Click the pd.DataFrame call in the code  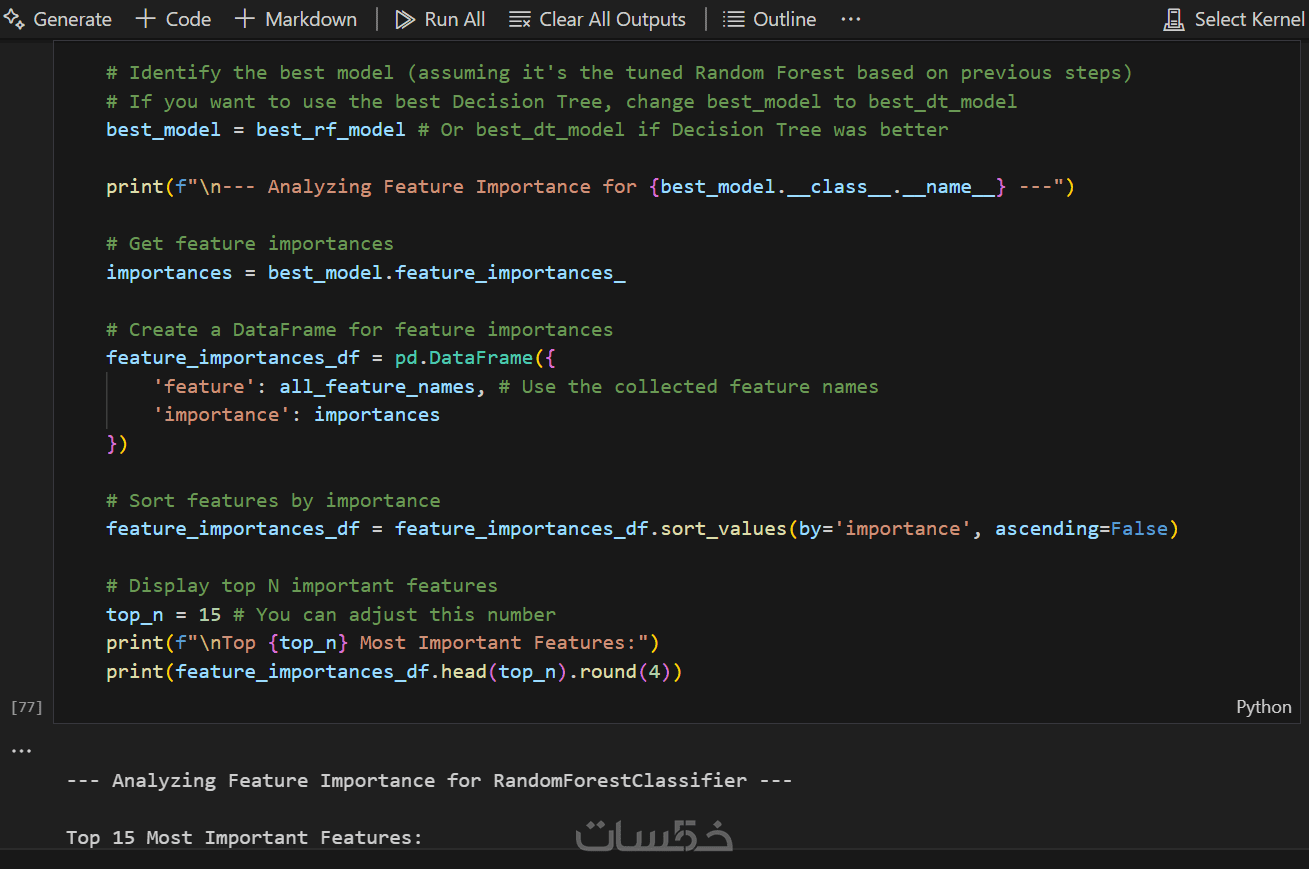point(463,358)
